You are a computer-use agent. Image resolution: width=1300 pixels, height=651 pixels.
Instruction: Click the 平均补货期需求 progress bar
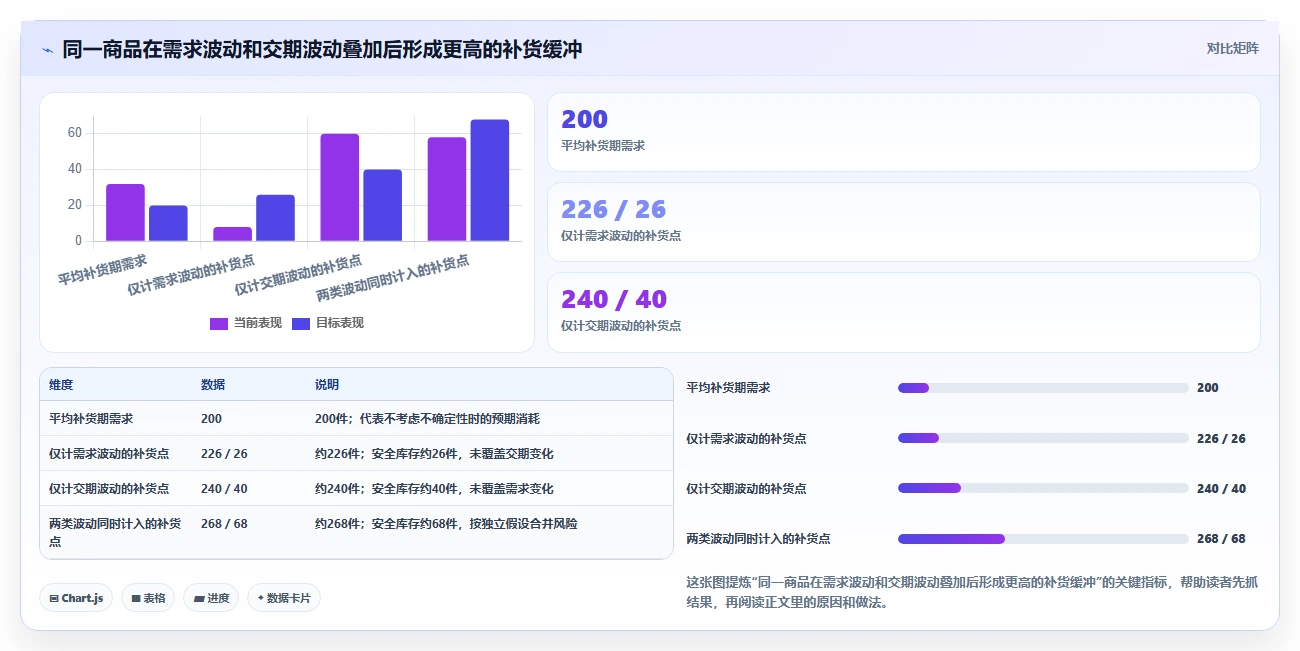[x=1043, y=388]
